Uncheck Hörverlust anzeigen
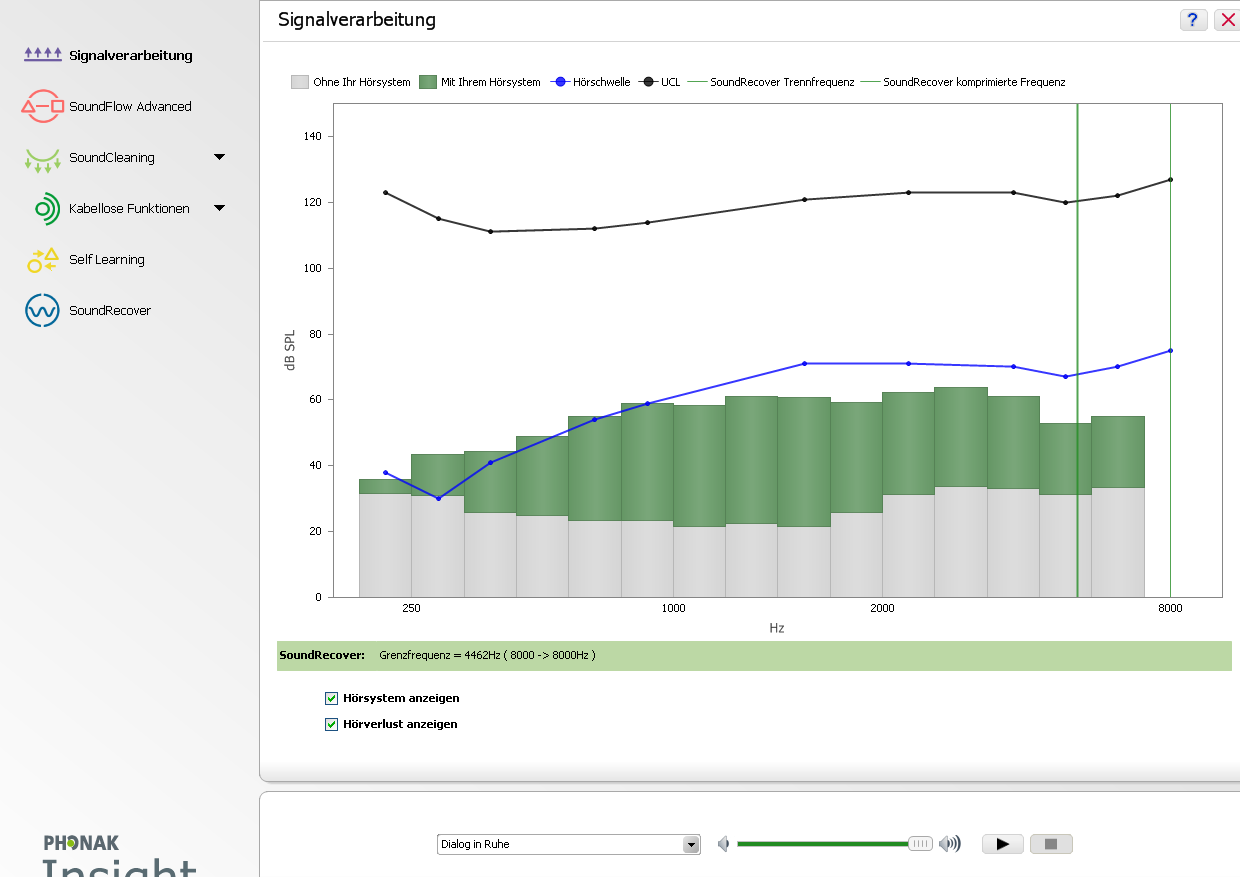1240x877 pixels. (x=332, y=724)
